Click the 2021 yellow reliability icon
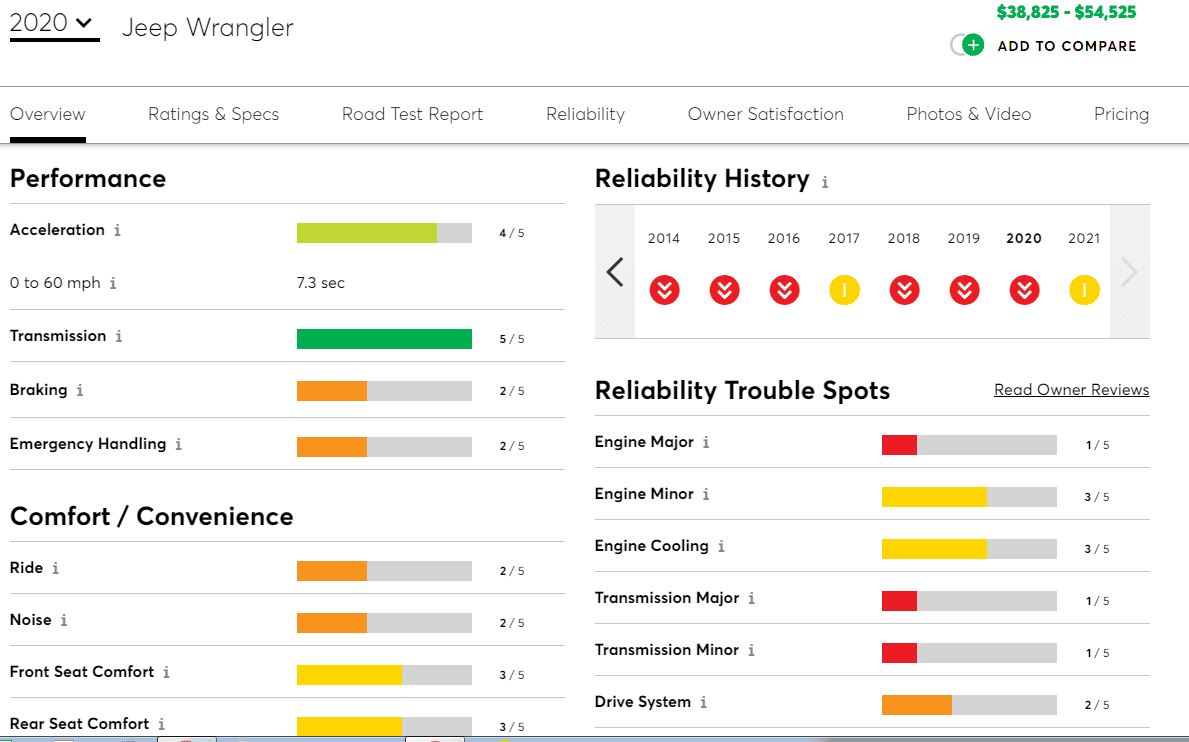This screenshot has height=742, width=1189. pyautogui.click(x=1084, y=290)
